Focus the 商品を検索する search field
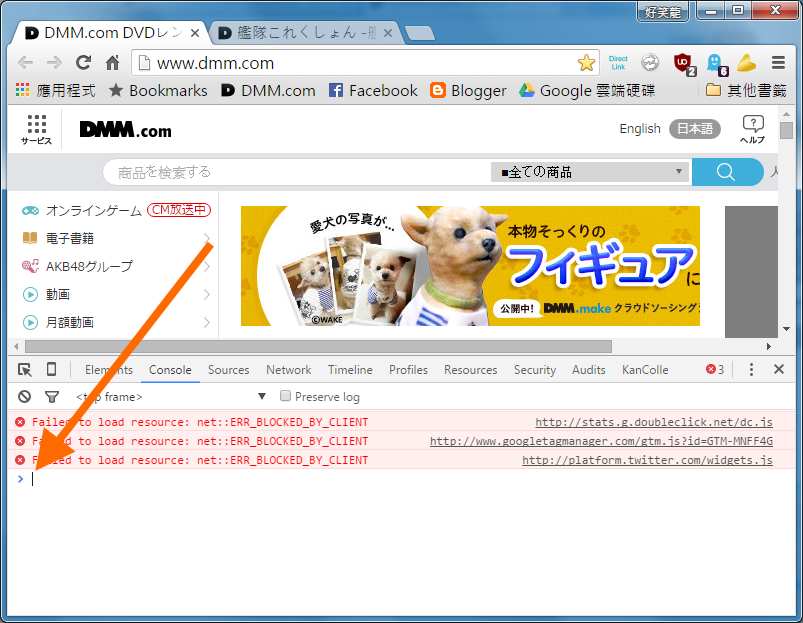 (297, 172)
